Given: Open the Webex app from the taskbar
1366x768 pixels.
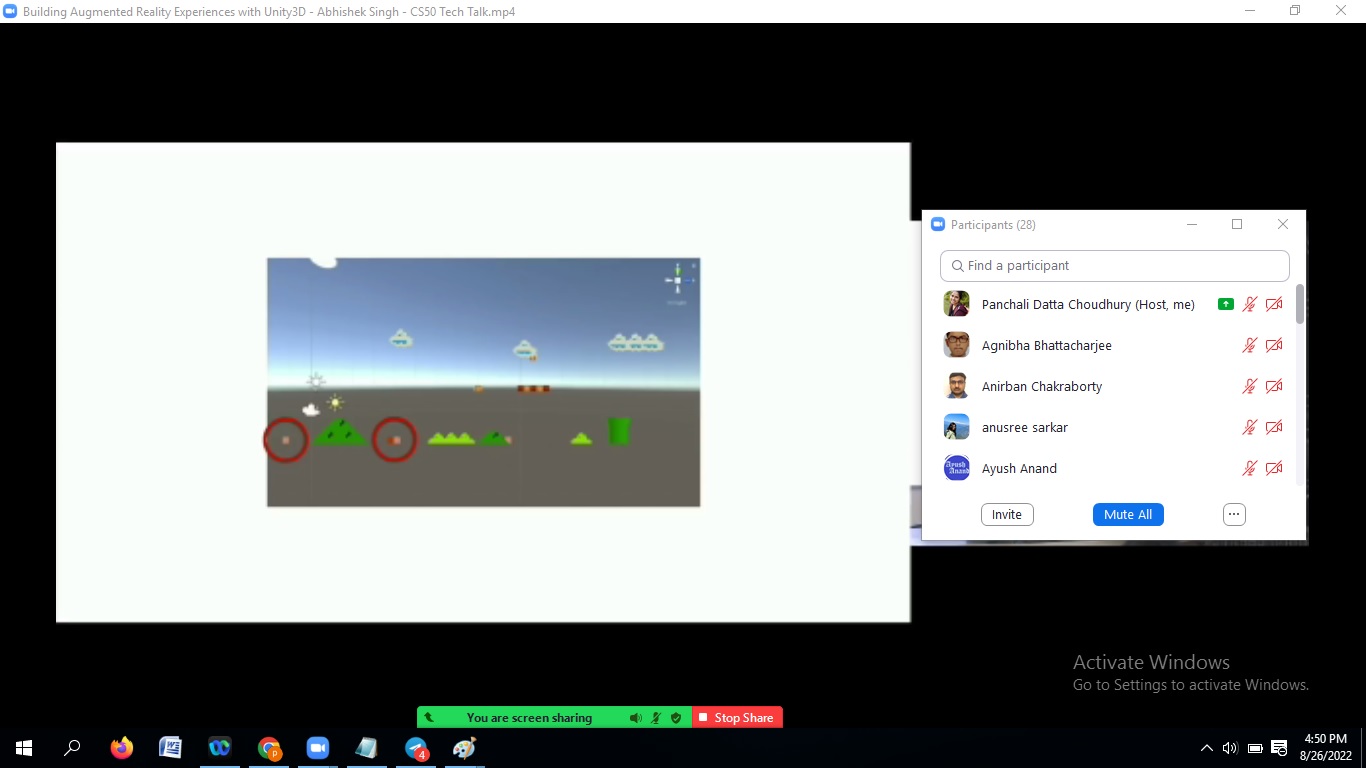Looking at the screenshot, I should [220, 747].
